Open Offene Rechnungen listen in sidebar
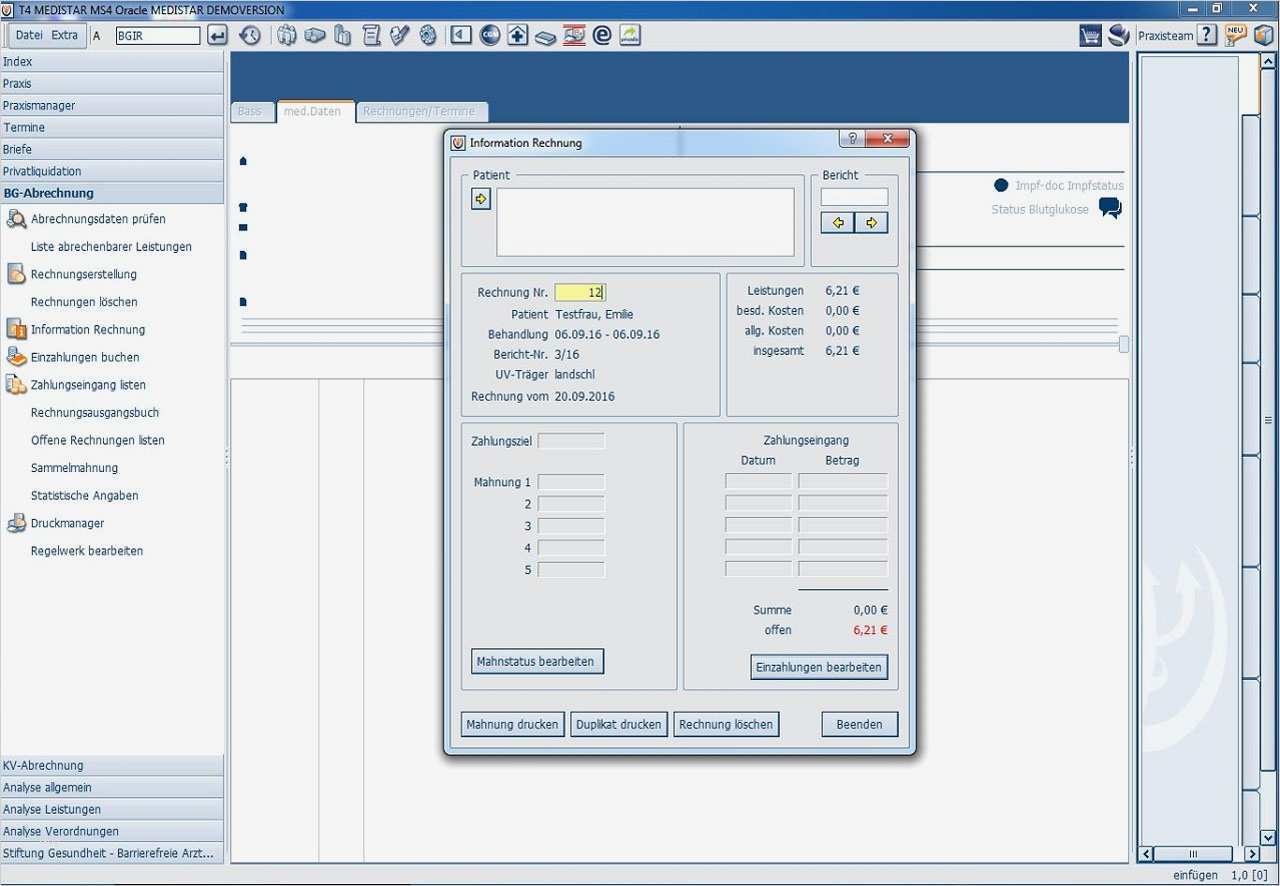Viewport: 1280px width, 886px height. tap(97, 440)
